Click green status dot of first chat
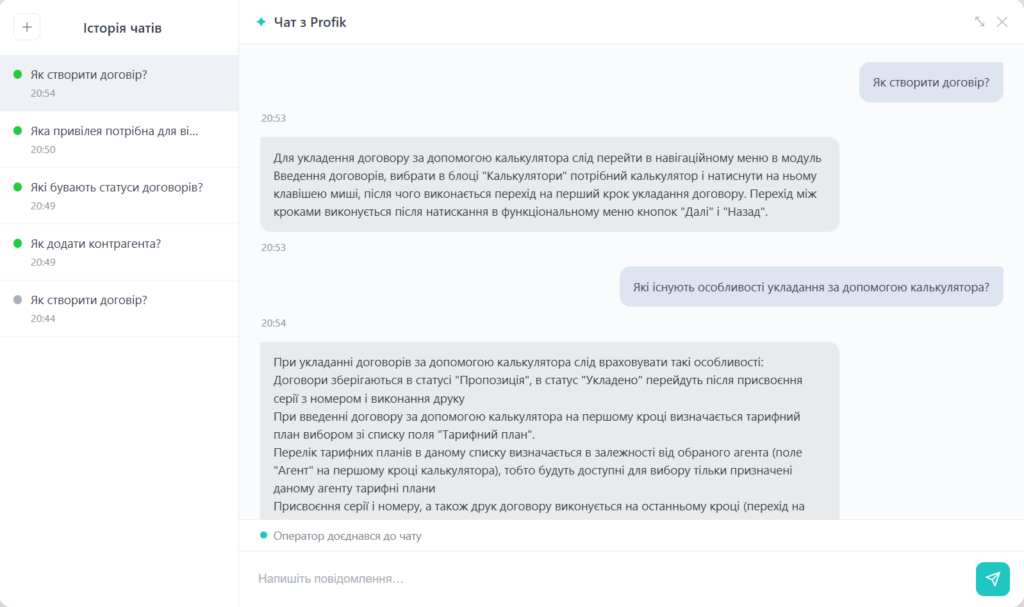 (x=18, y=74)
